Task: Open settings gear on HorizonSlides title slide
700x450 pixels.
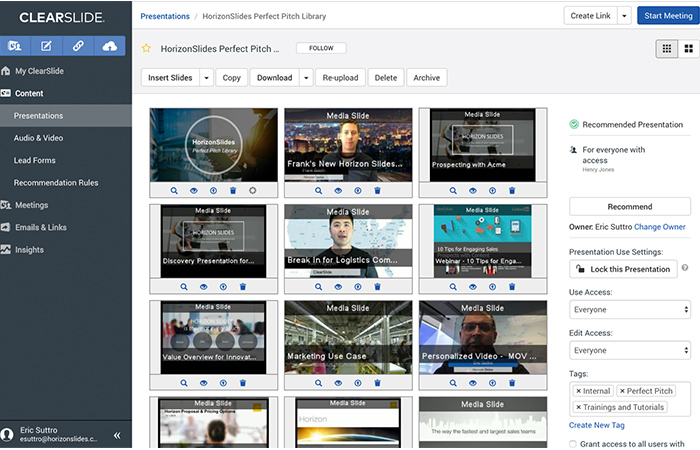Action: (253, 191)
